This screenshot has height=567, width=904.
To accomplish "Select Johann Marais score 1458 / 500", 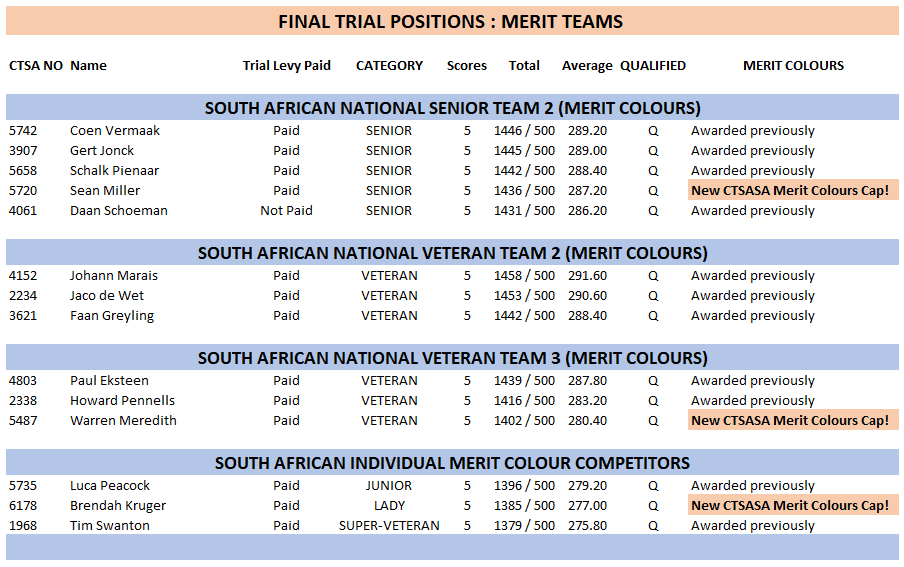I will (x=524, y=276).
